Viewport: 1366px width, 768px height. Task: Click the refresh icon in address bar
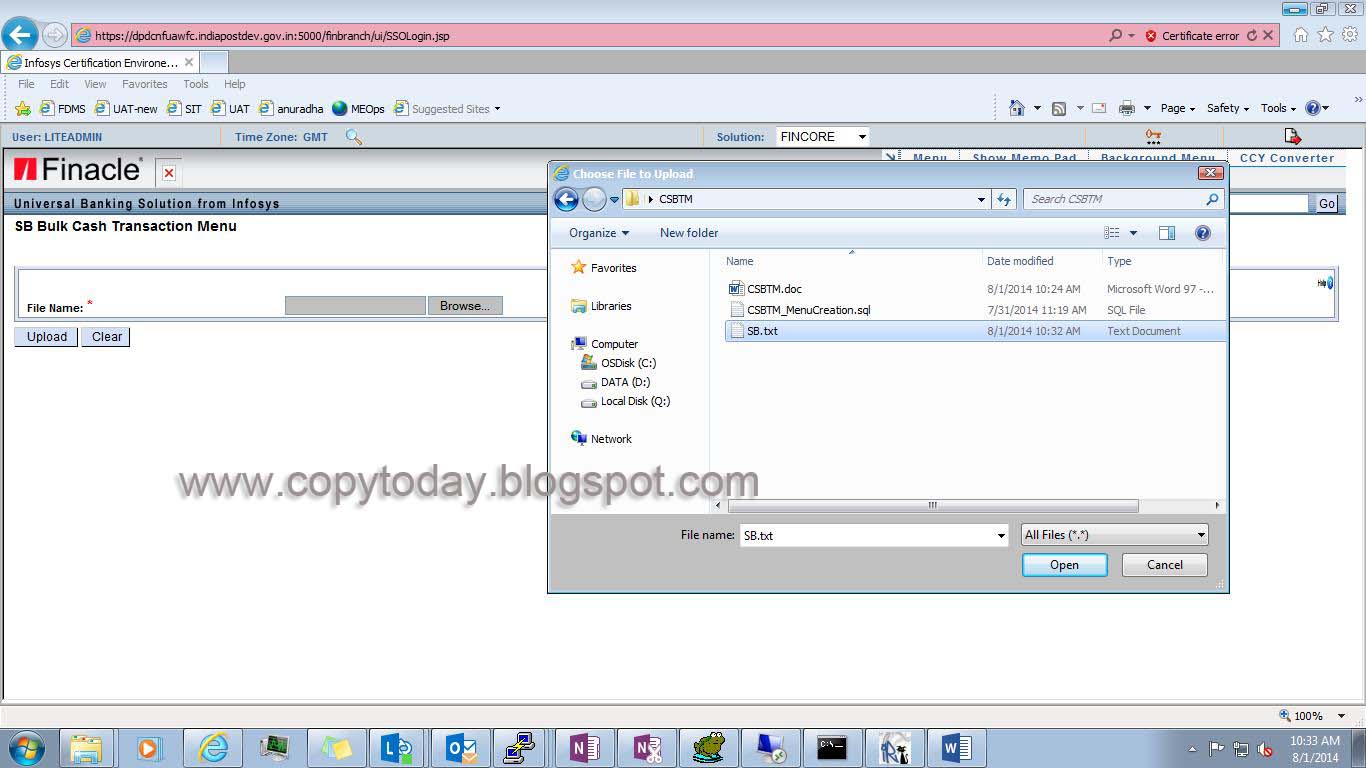tap(1251, 35)
